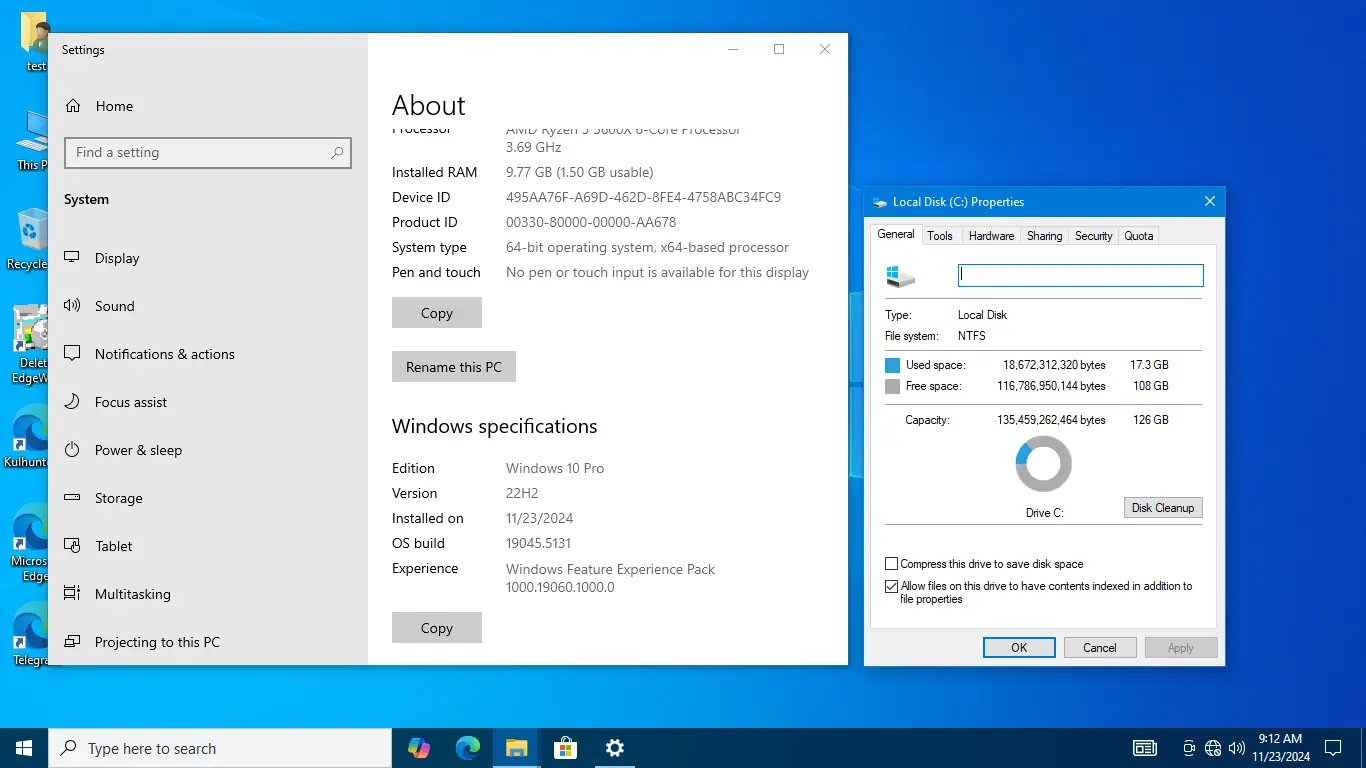Click the search magnifier in Find a setting

coord(337,153)
